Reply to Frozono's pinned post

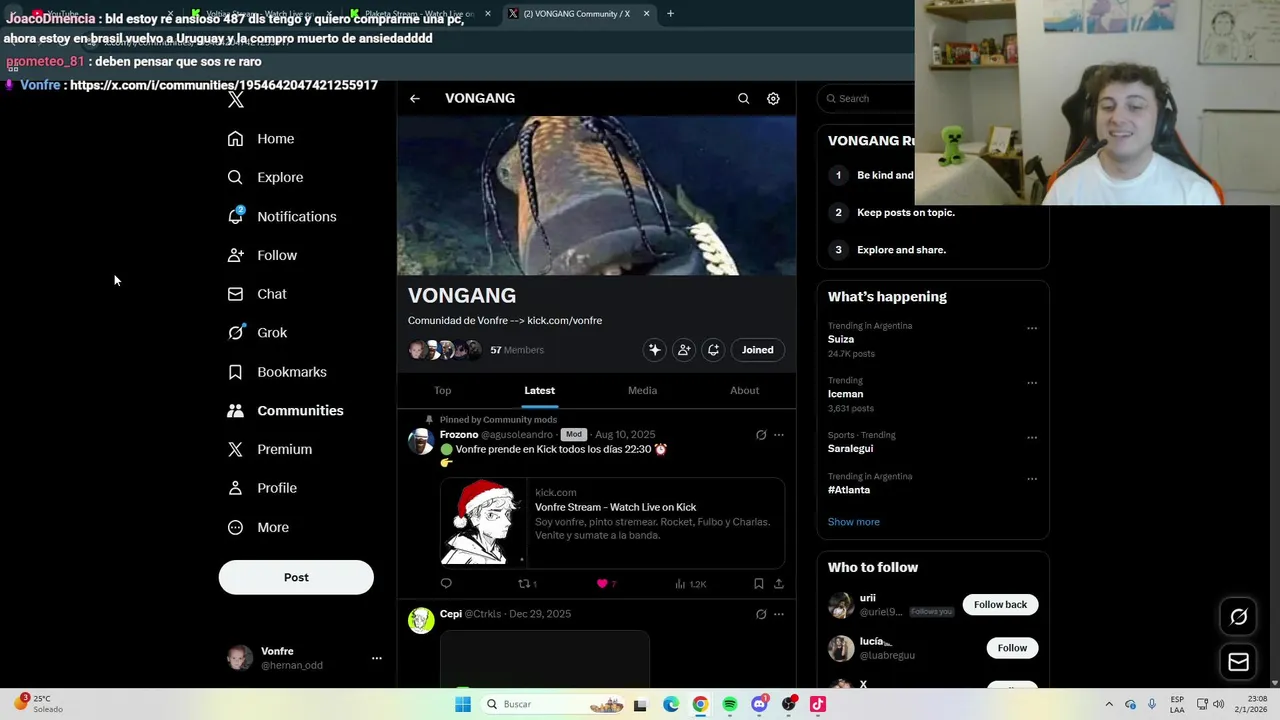click(446, 584)
